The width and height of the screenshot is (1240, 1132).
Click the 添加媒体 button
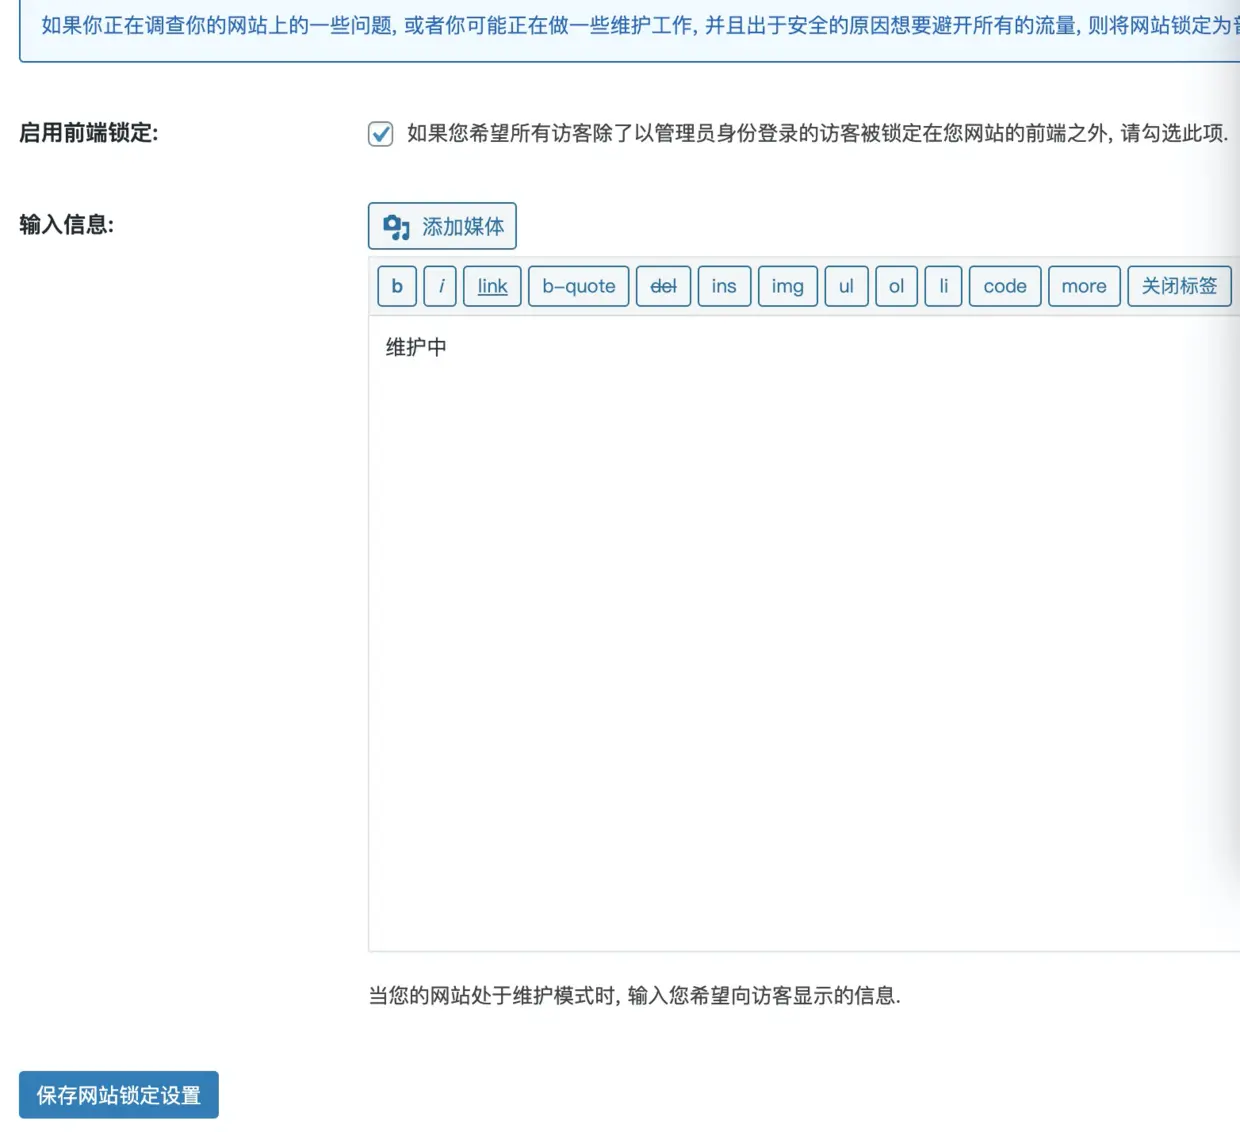pyautogui.click(x=442, y=226)
